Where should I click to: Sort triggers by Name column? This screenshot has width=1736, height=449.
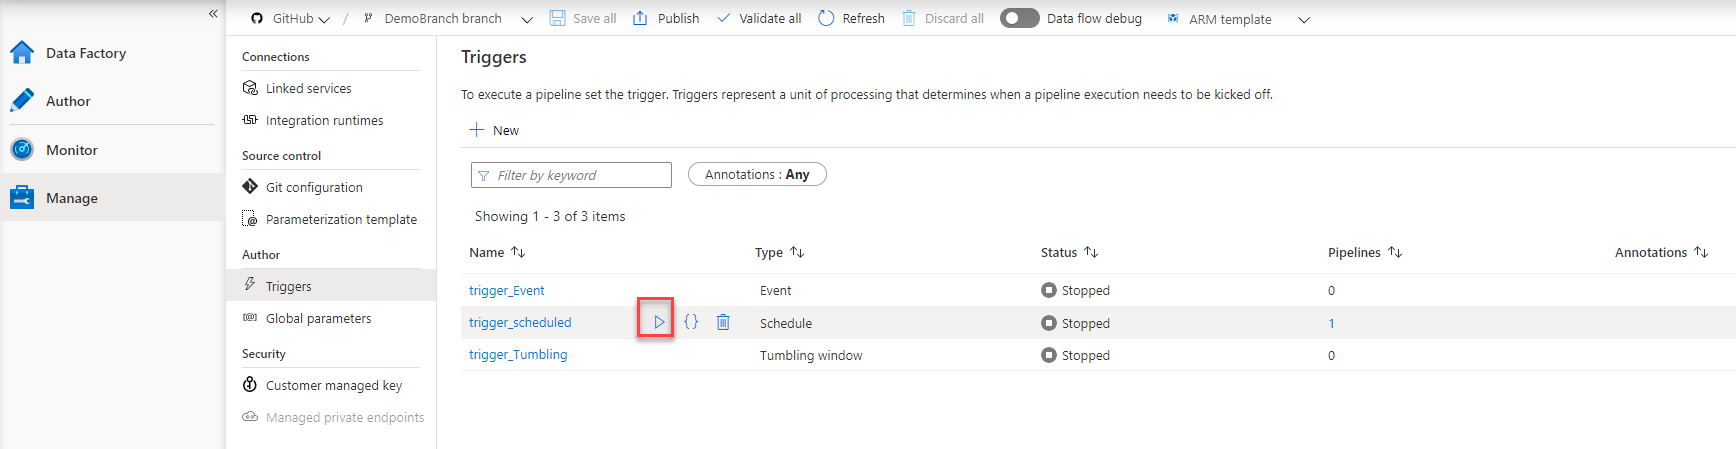coord(518,252)
